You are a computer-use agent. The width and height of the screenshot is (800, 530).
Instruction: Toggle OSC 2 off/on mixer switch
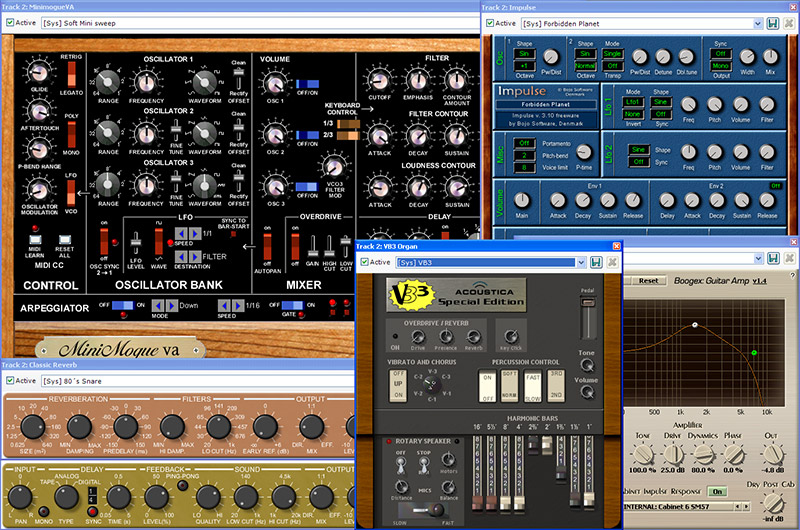click(x=308, y=135)
